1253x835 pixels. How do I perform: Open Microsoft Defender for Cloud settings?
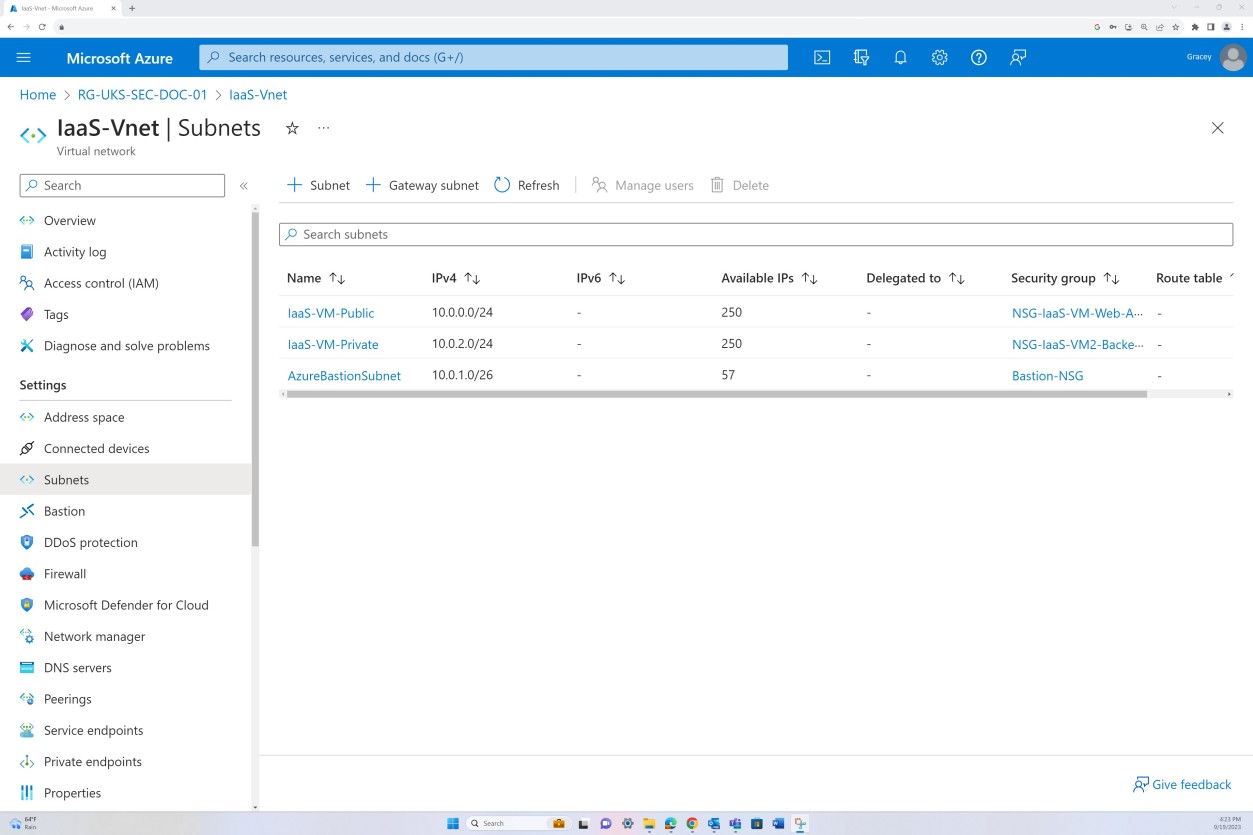[x=126, y=605]
